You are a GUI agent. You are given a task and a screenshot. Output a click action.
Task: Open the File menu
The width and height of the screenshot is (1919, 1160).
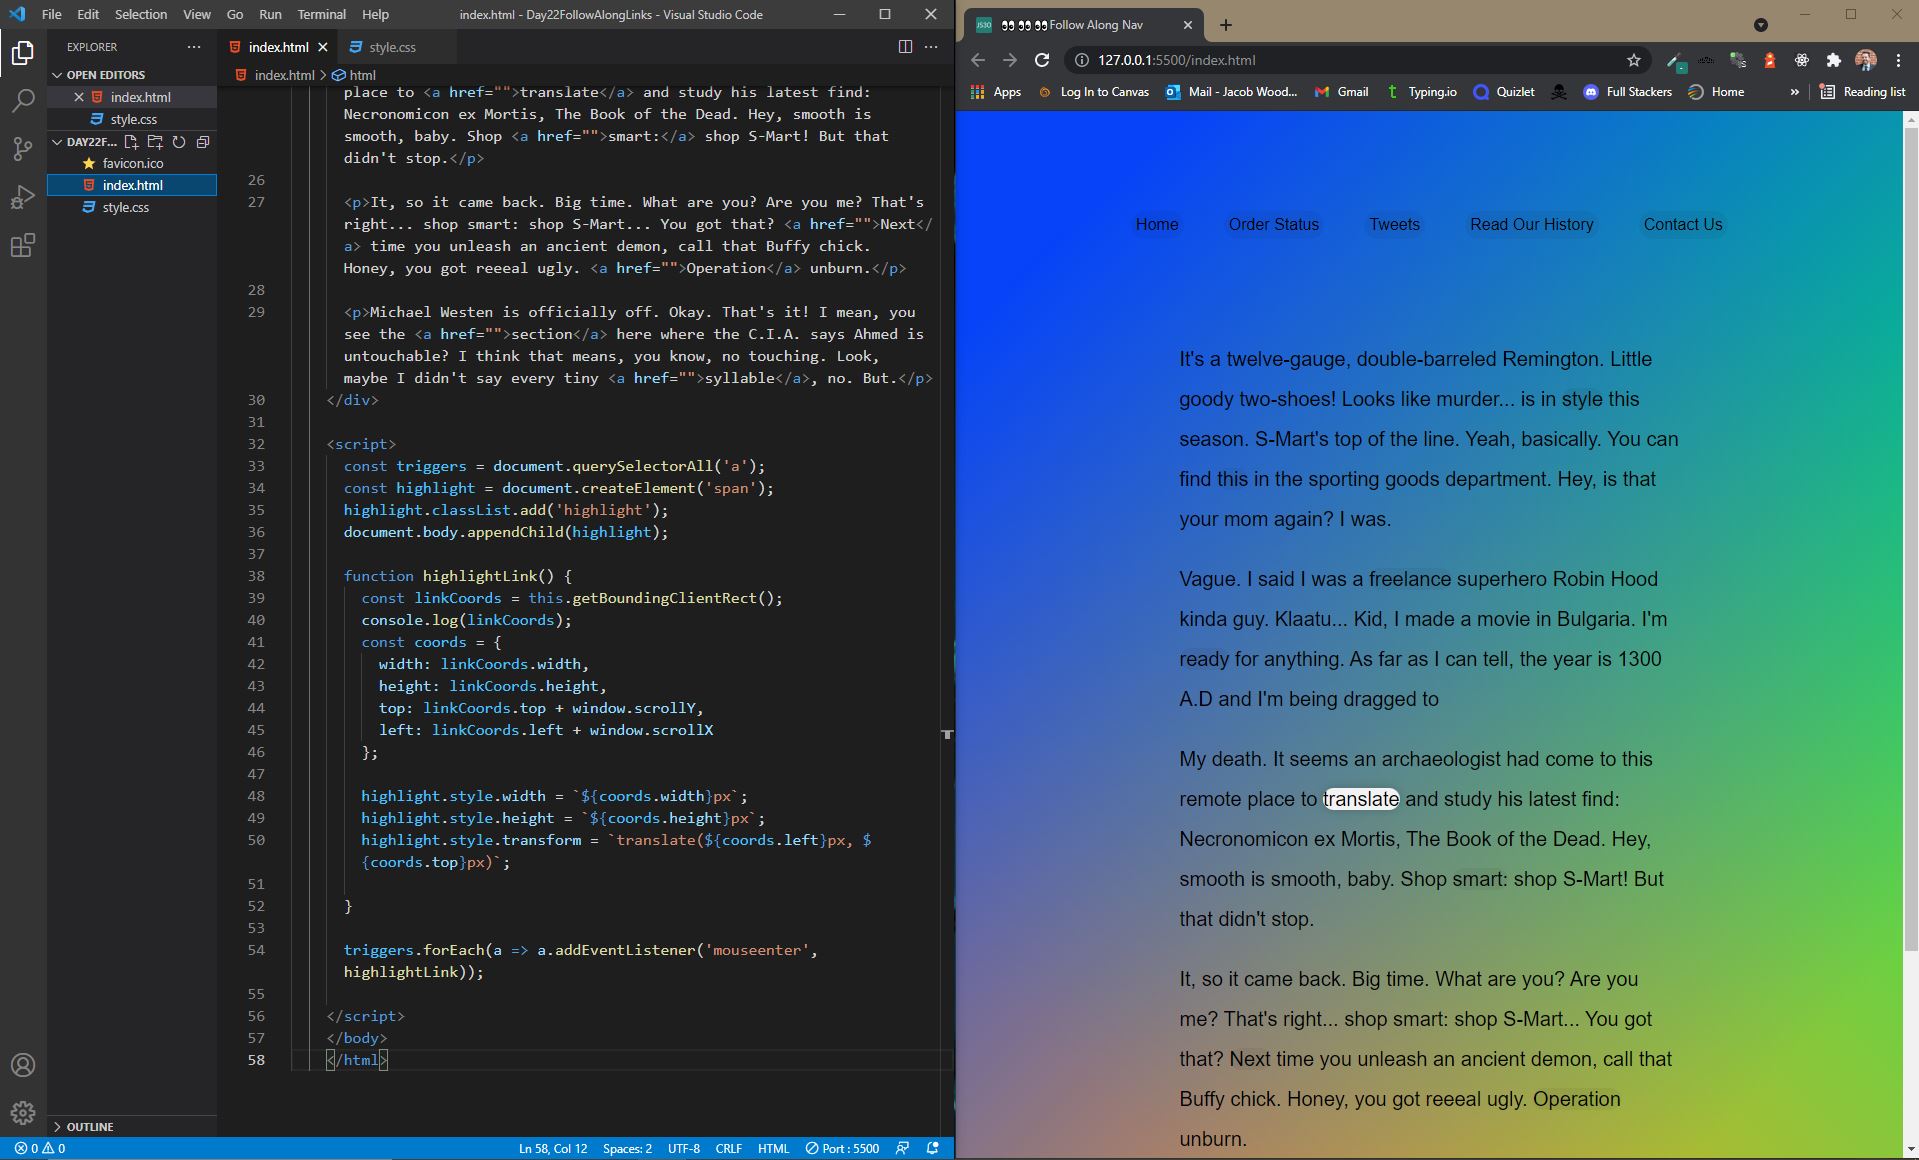51,14
